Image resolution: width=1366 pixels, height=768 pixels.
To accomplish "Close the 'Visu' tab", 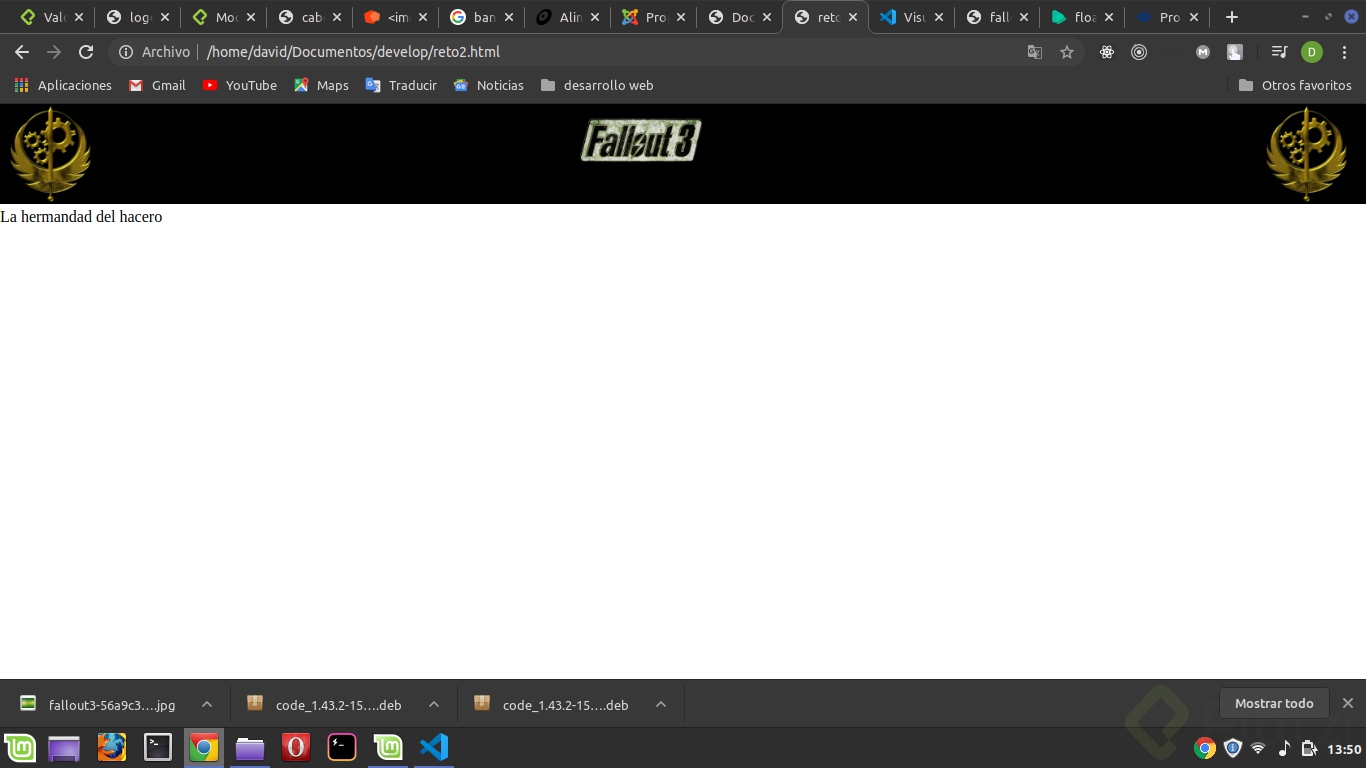I will (939, 17).
